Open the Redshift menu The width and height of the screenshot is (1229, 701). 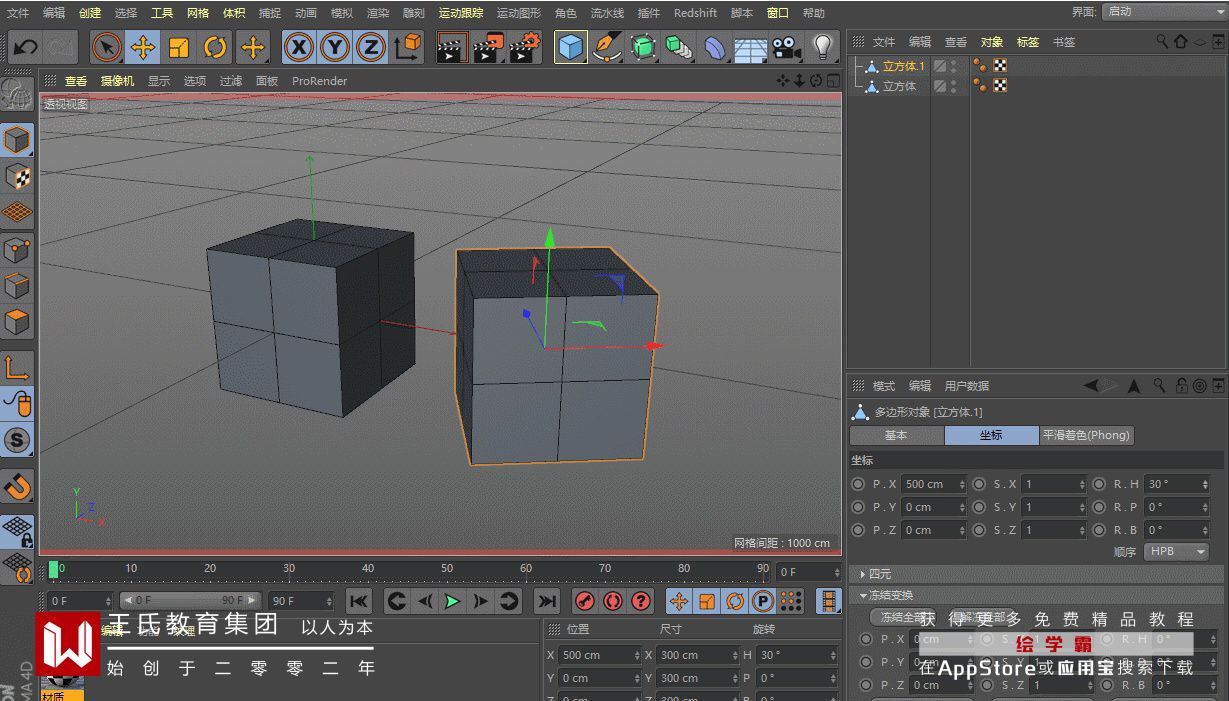[x=695, y=13]
